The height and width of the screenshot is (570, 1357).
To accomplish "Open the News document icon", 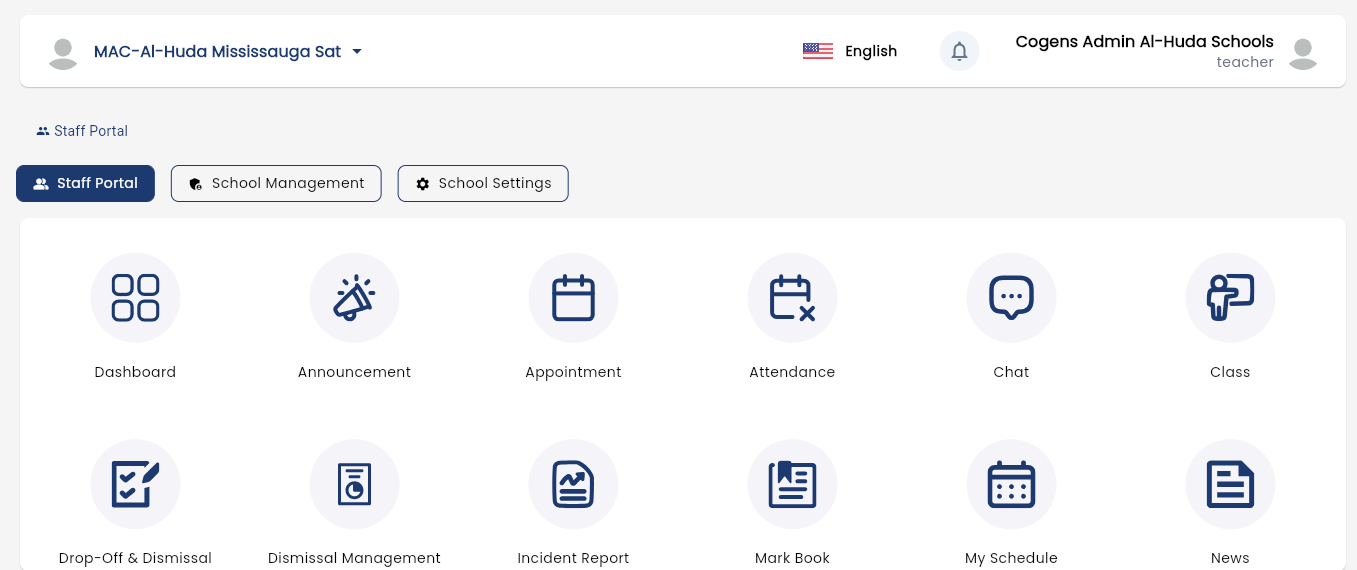I will [1230, 485].
